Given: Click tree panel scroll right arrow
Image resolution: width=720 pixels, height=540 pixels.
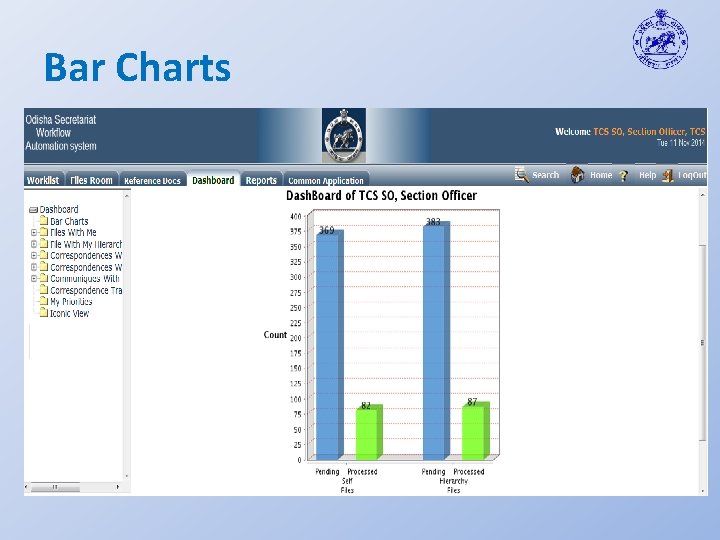Looking at the screenshot, I should [118, 487].
